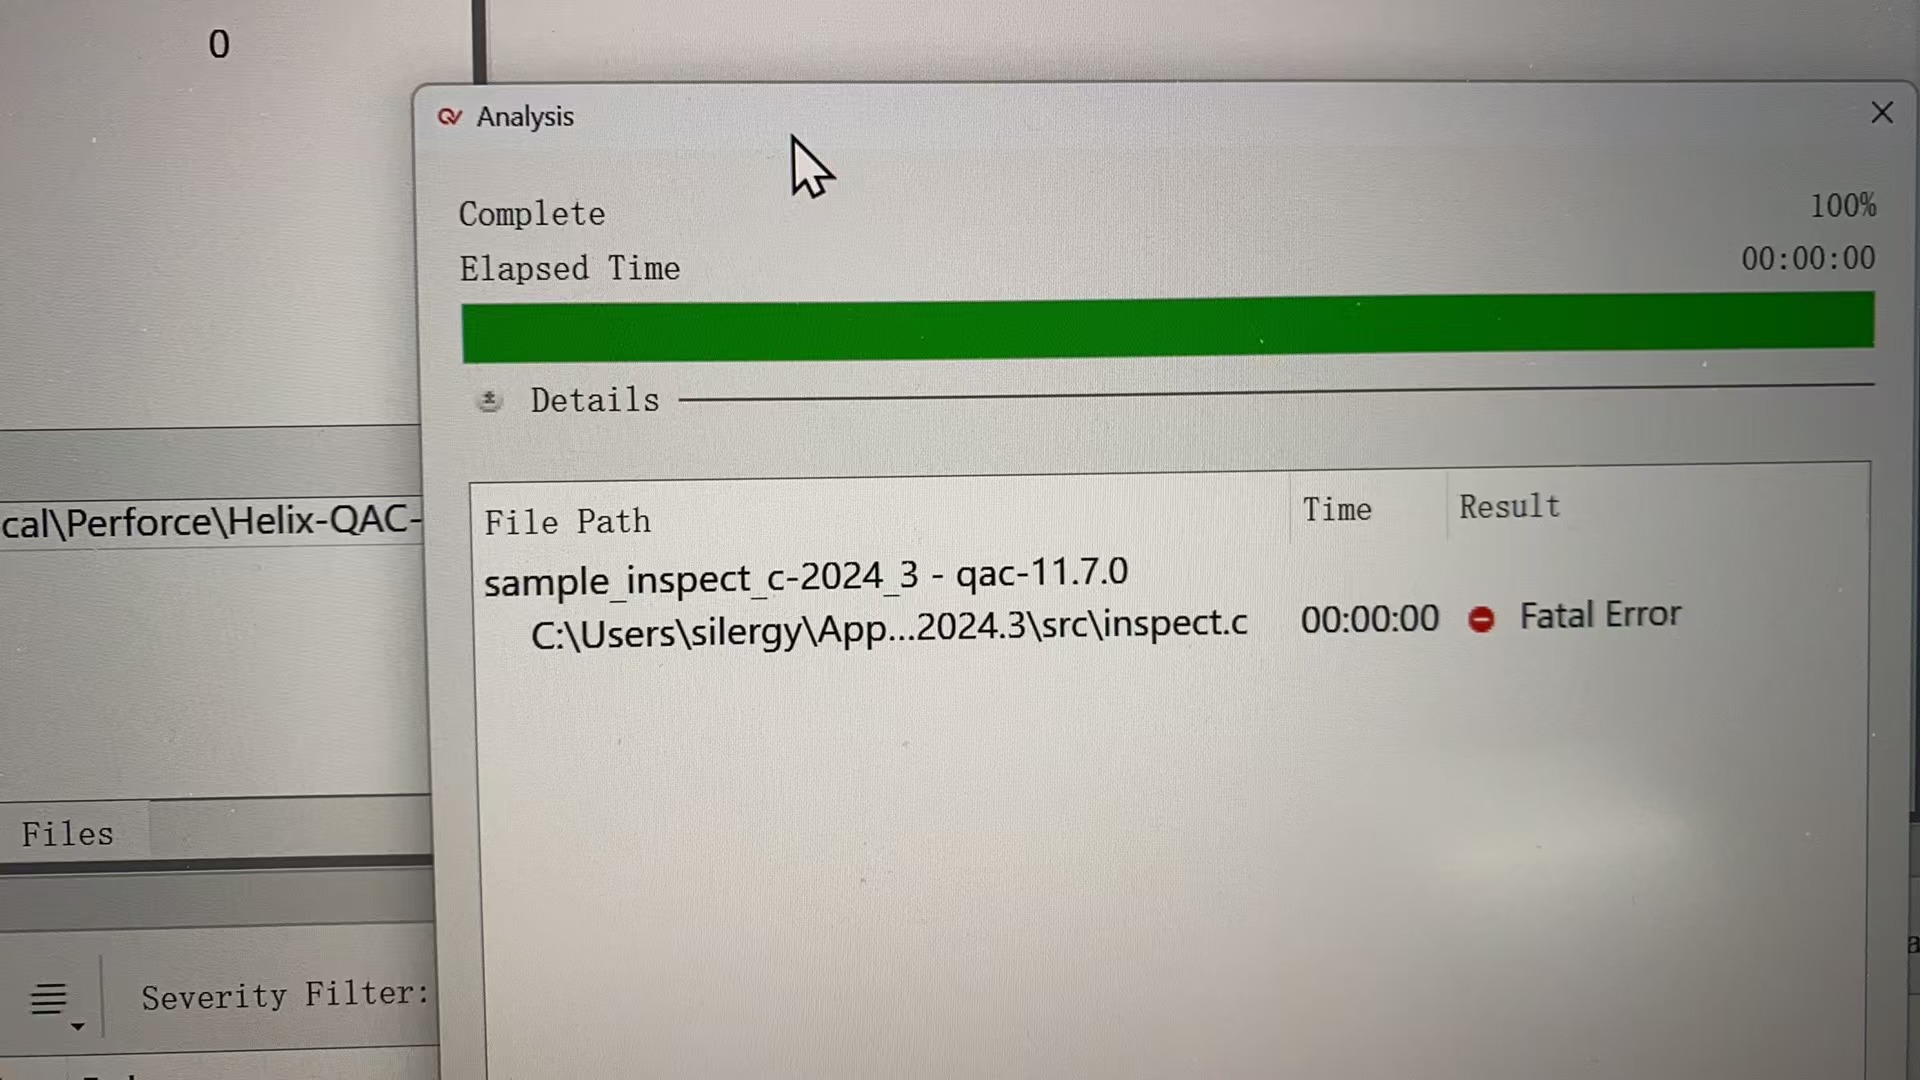The image size is (1920, 1080).
Task: Click the 100% completion indicator
Action: point(1842,206)
